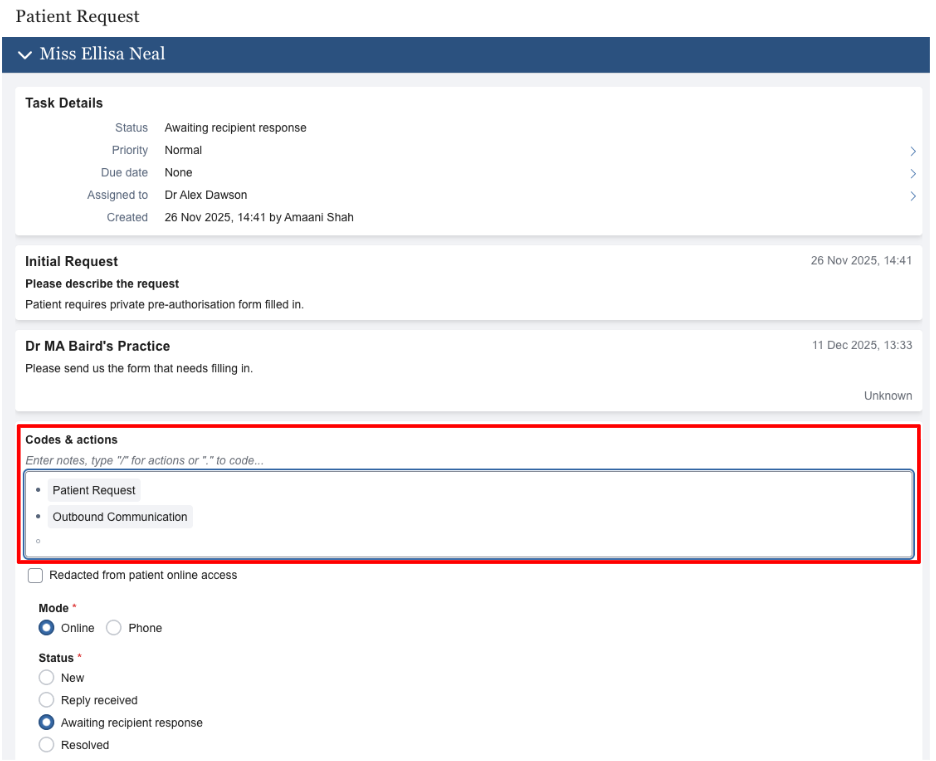The image size is (936, 761).
Task: Click the None due date value
Action: [178, 173]
